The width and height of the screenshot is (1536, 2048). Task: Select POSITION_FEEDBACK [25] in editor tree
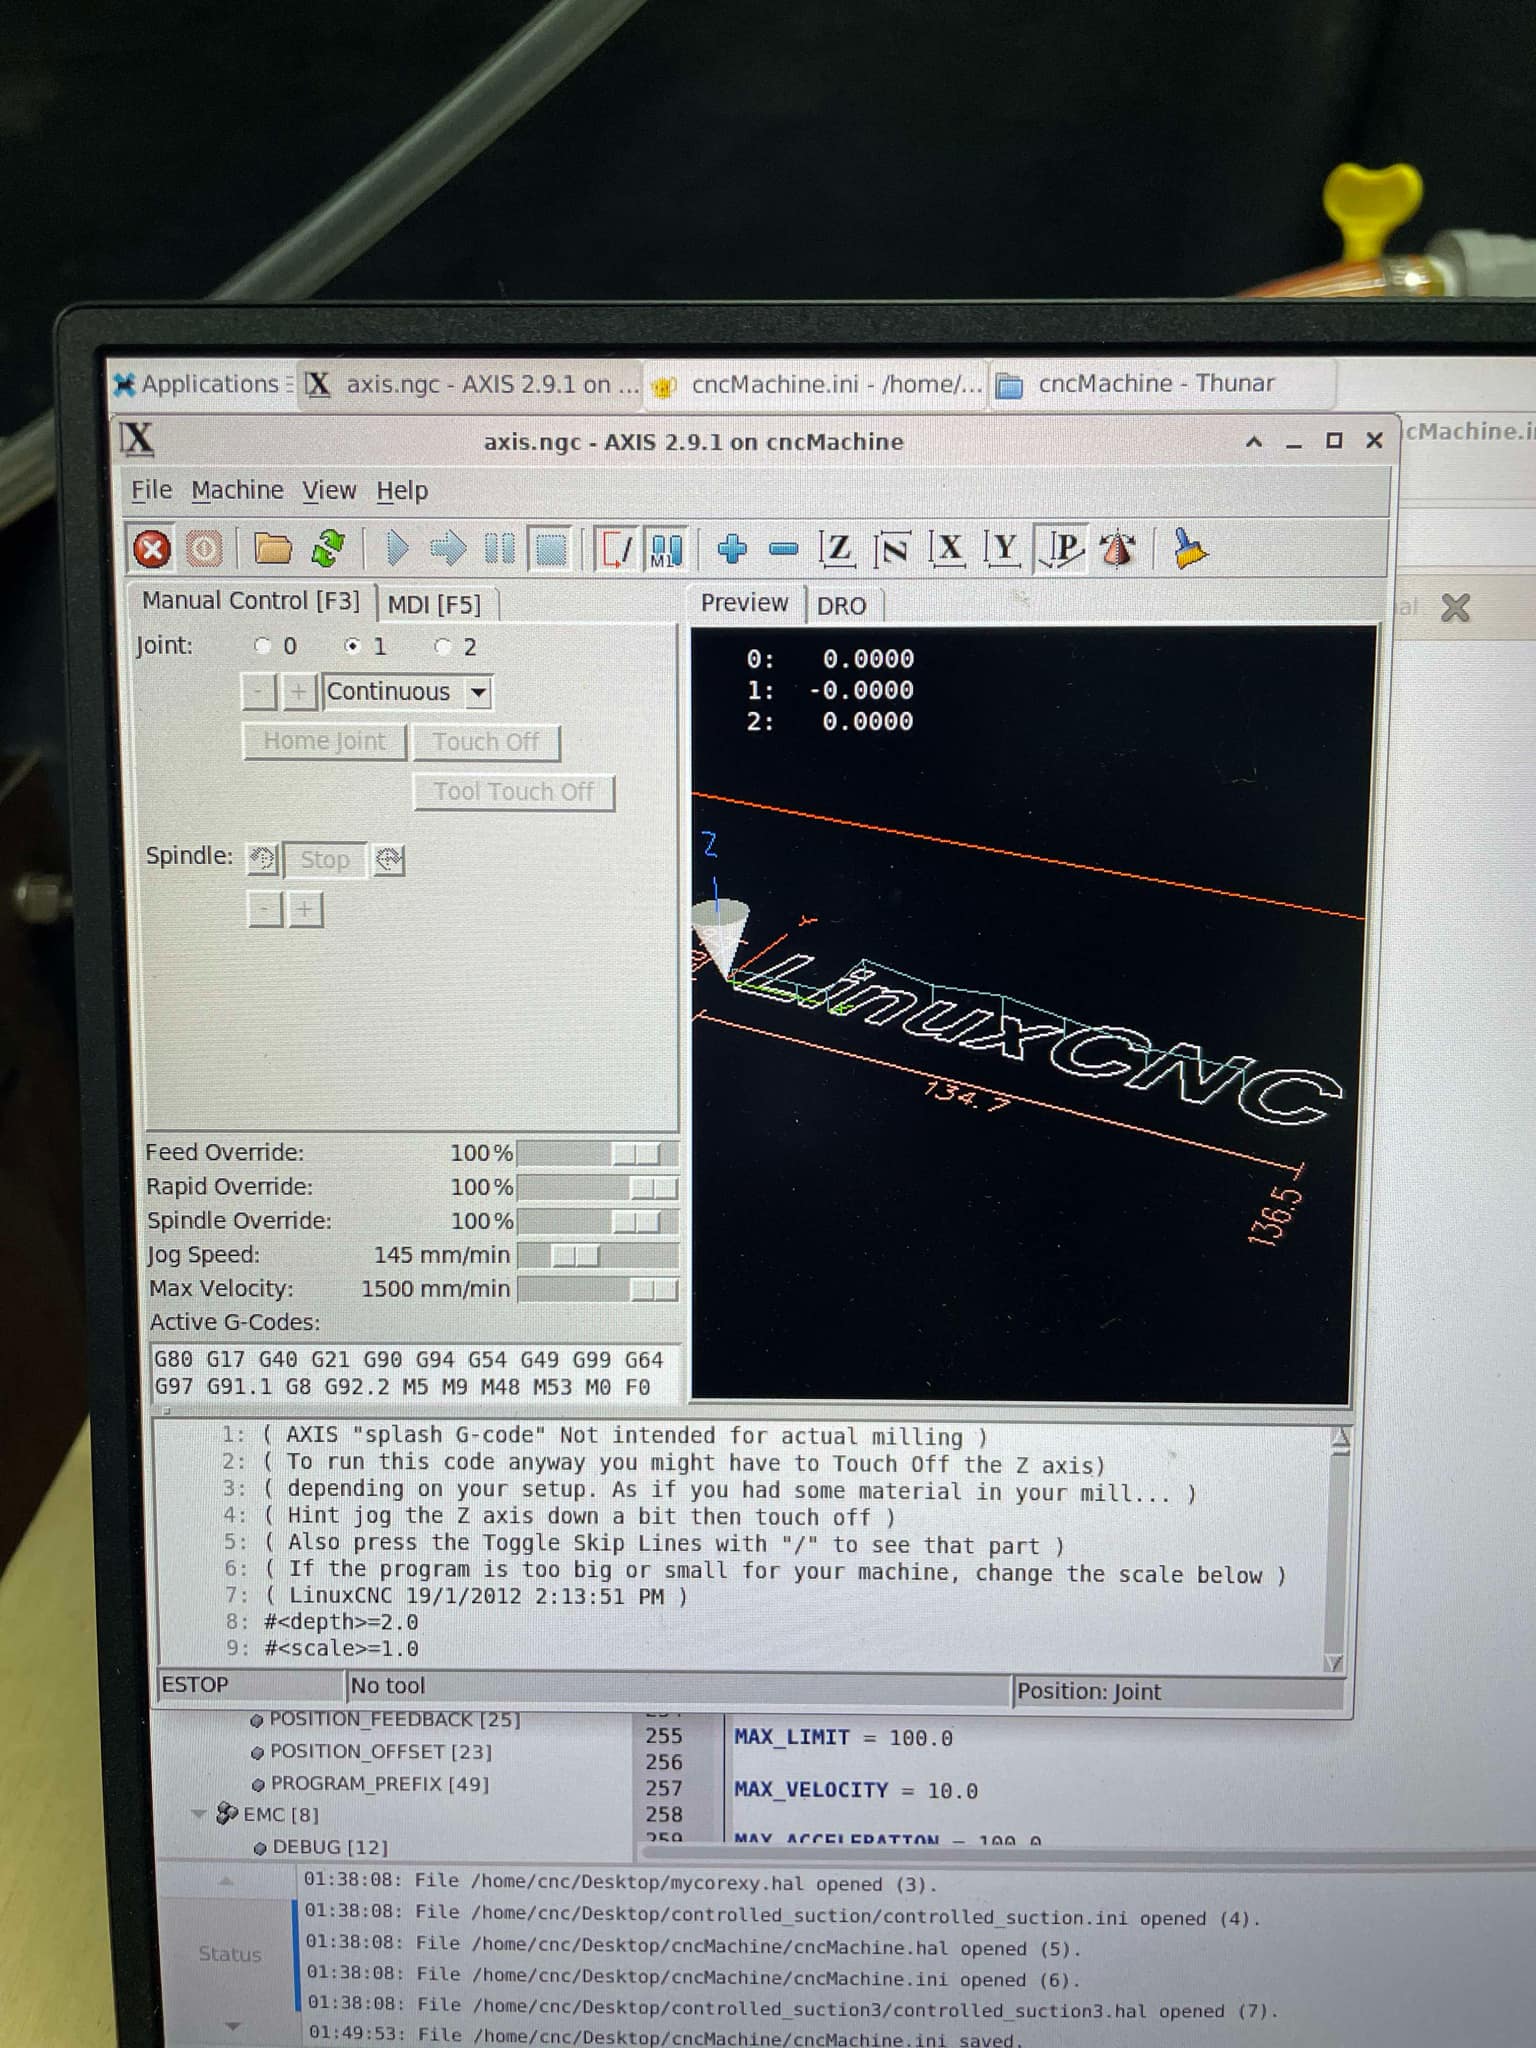pos(394,1720)
